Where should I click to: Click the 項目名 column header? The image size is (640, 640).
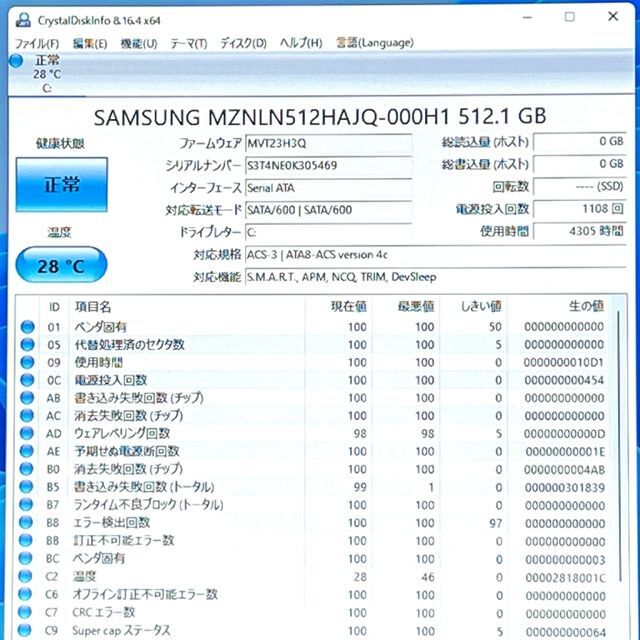click(93, 307)
